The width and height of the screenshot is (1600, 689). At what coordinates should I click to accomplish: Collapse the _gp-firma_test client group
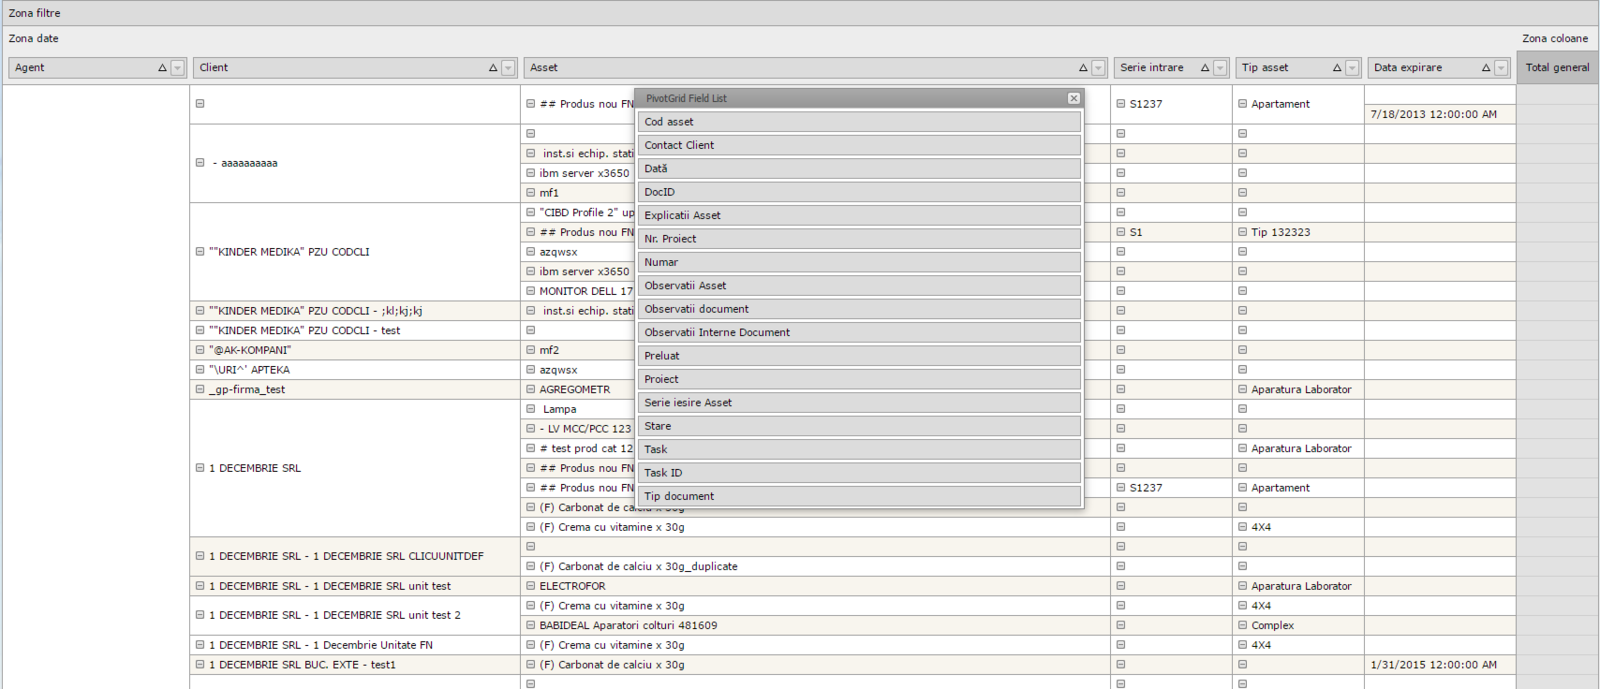(200, 390)
